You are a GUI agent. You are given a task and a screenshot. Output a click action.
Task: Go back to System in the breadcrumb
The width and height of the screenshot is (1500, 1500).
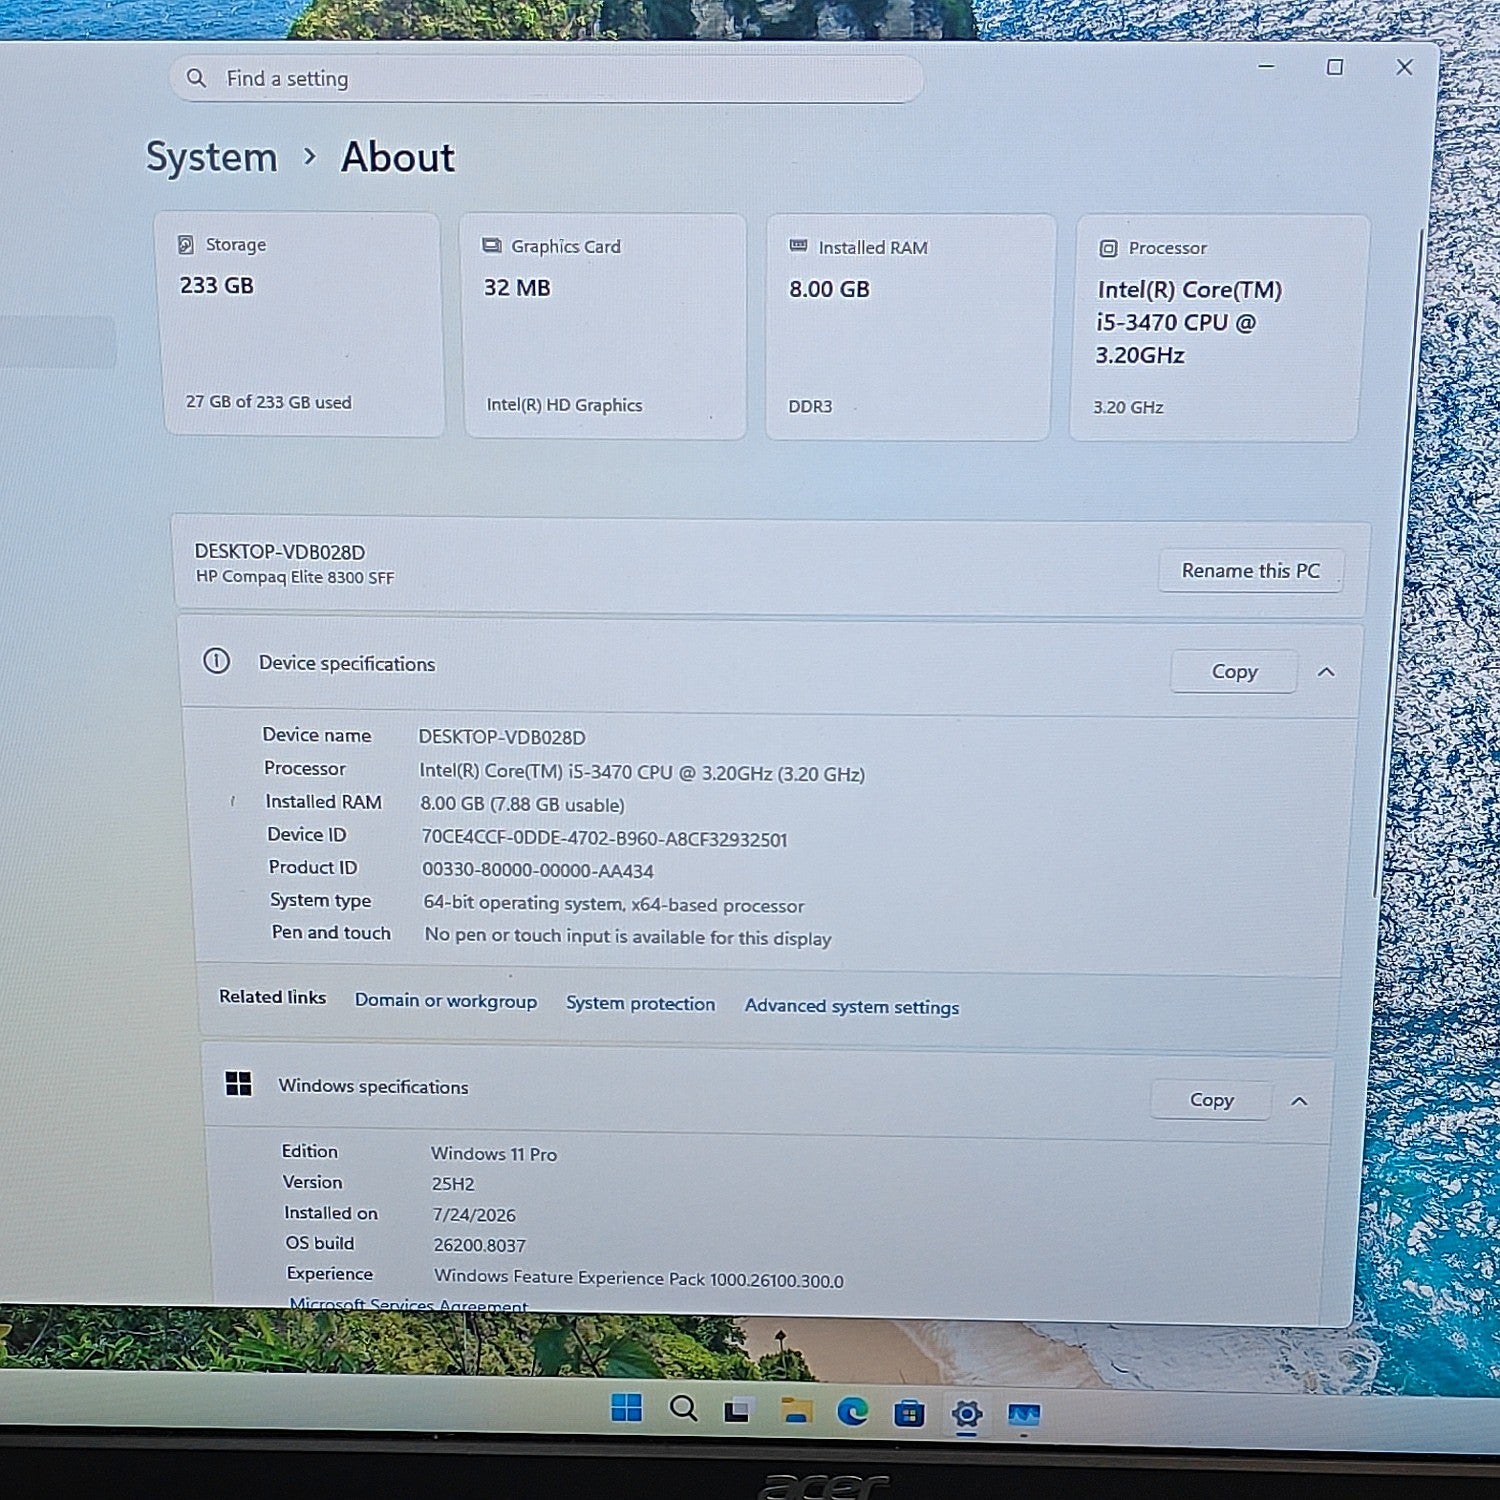pyautogui.click(x=211, y=157)
